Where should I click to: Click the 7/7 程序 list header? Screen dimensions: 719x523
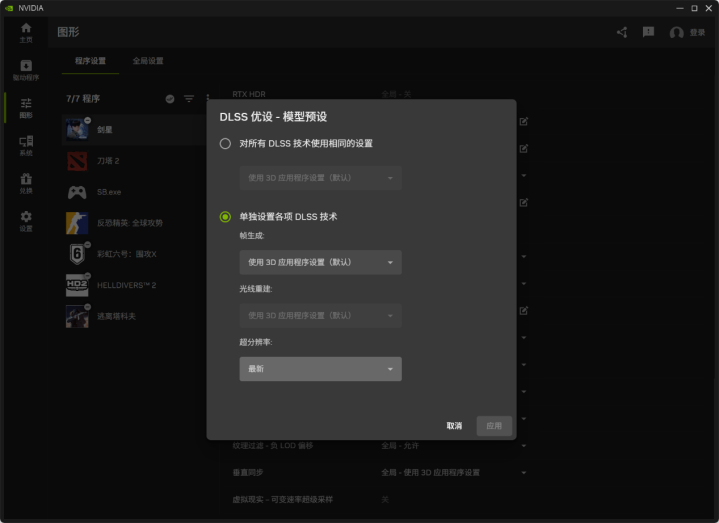tap(83, 99)
